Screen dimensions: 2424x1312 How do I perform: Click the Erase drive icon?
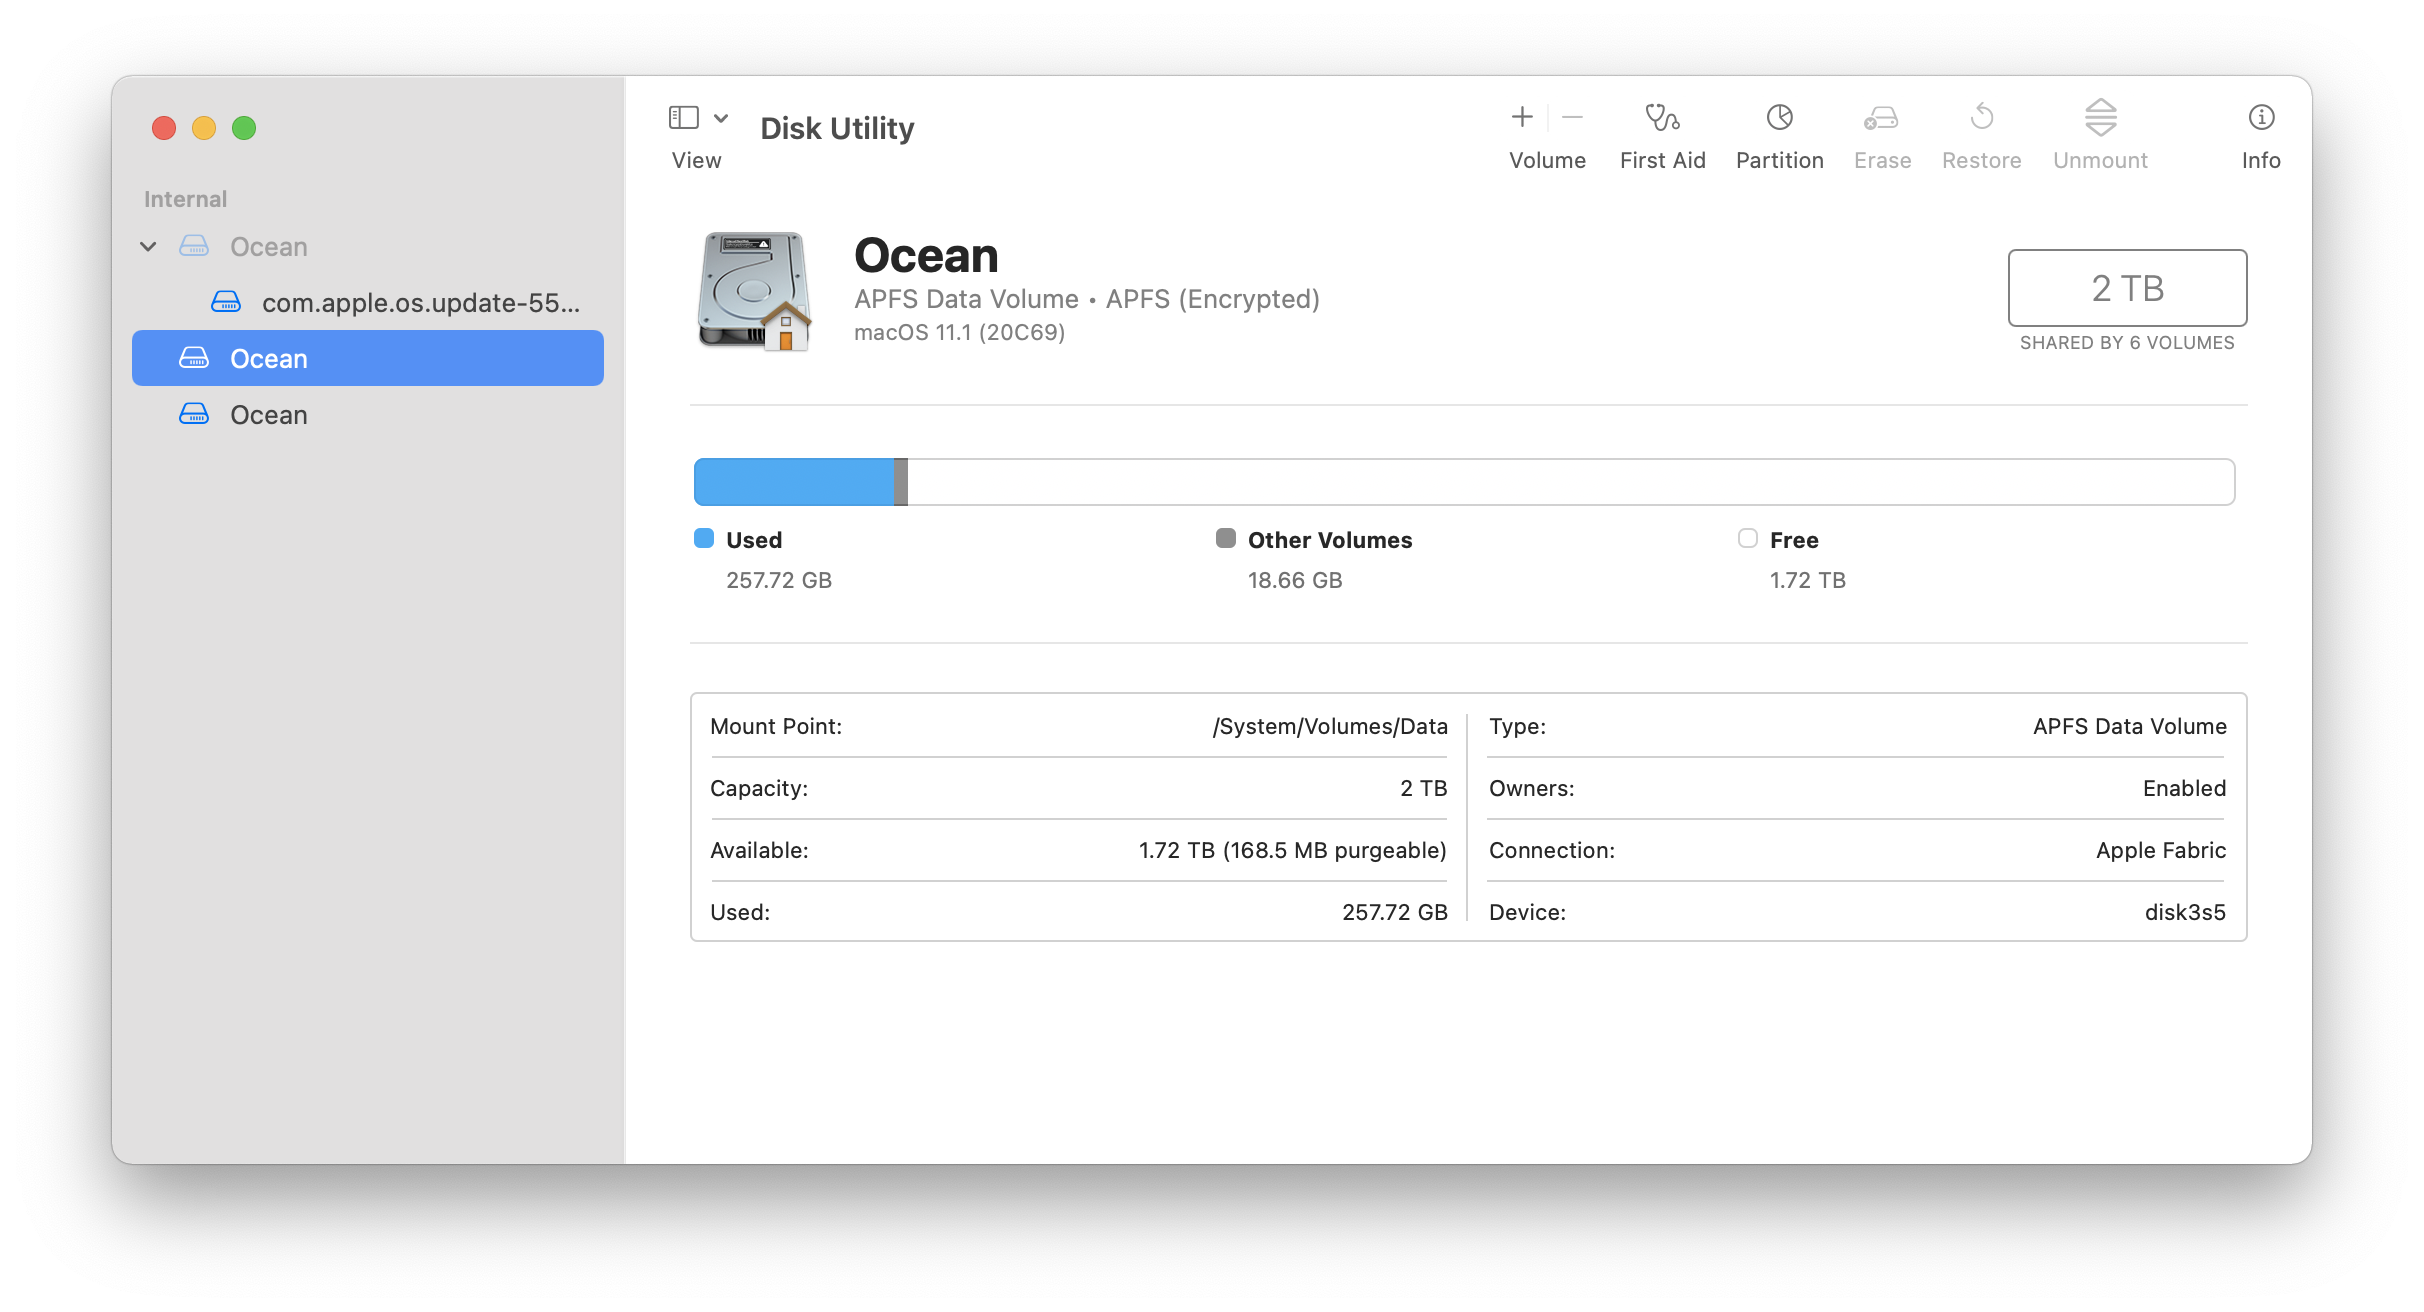1881,118
